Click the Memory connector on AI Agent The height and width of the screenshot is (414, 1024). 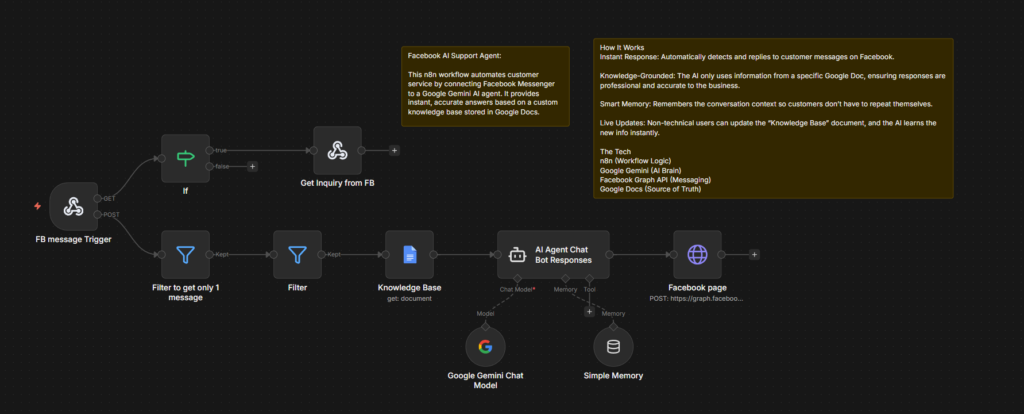(565, 279)
